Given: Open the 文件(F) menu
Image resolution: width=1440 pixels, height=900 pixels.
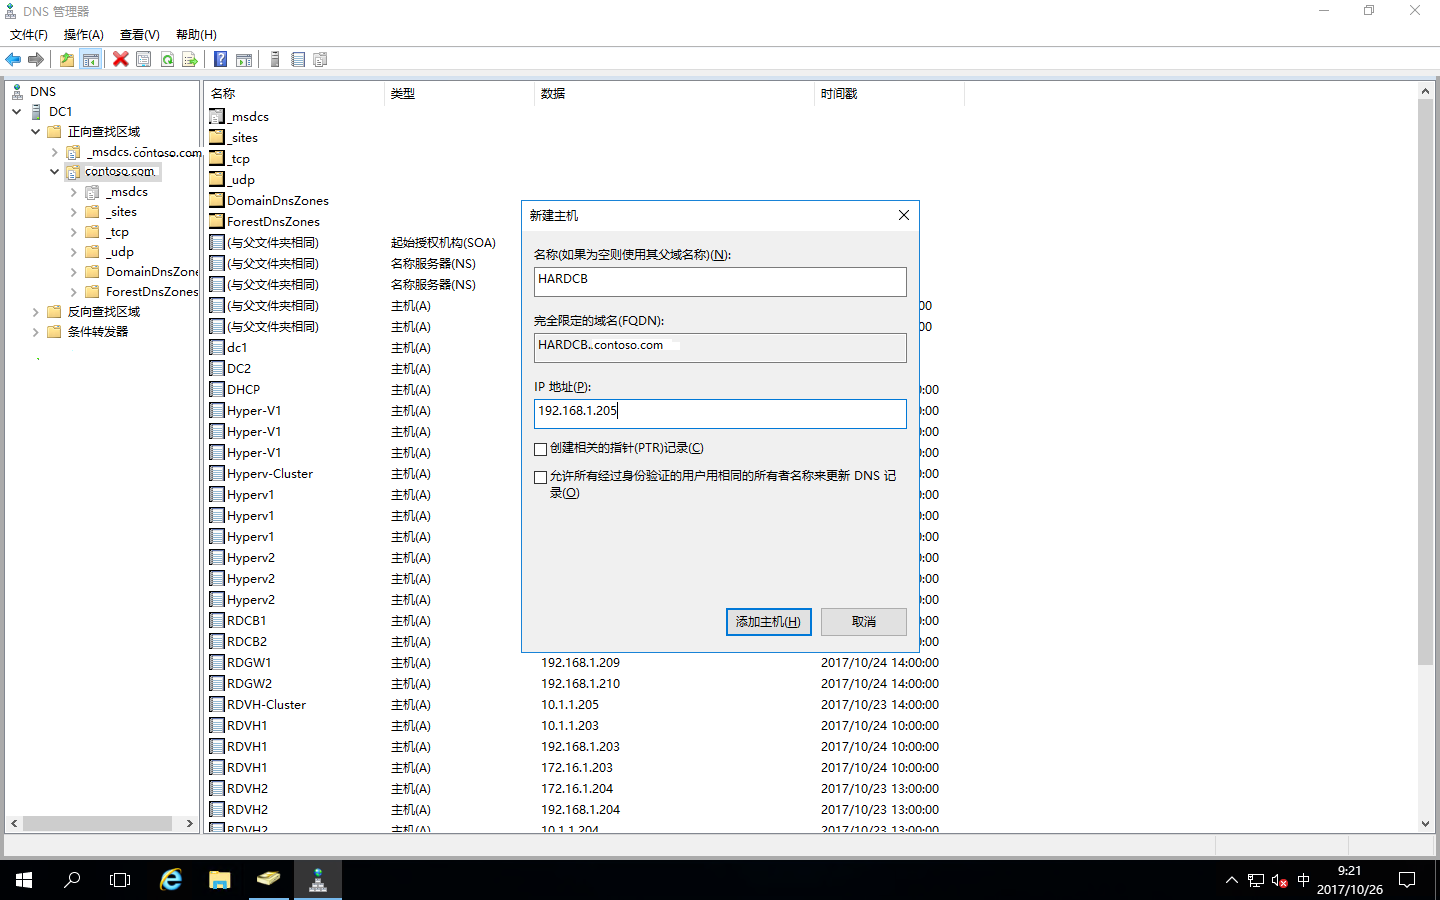Looking at the screenshot, I should click(29, 35).
